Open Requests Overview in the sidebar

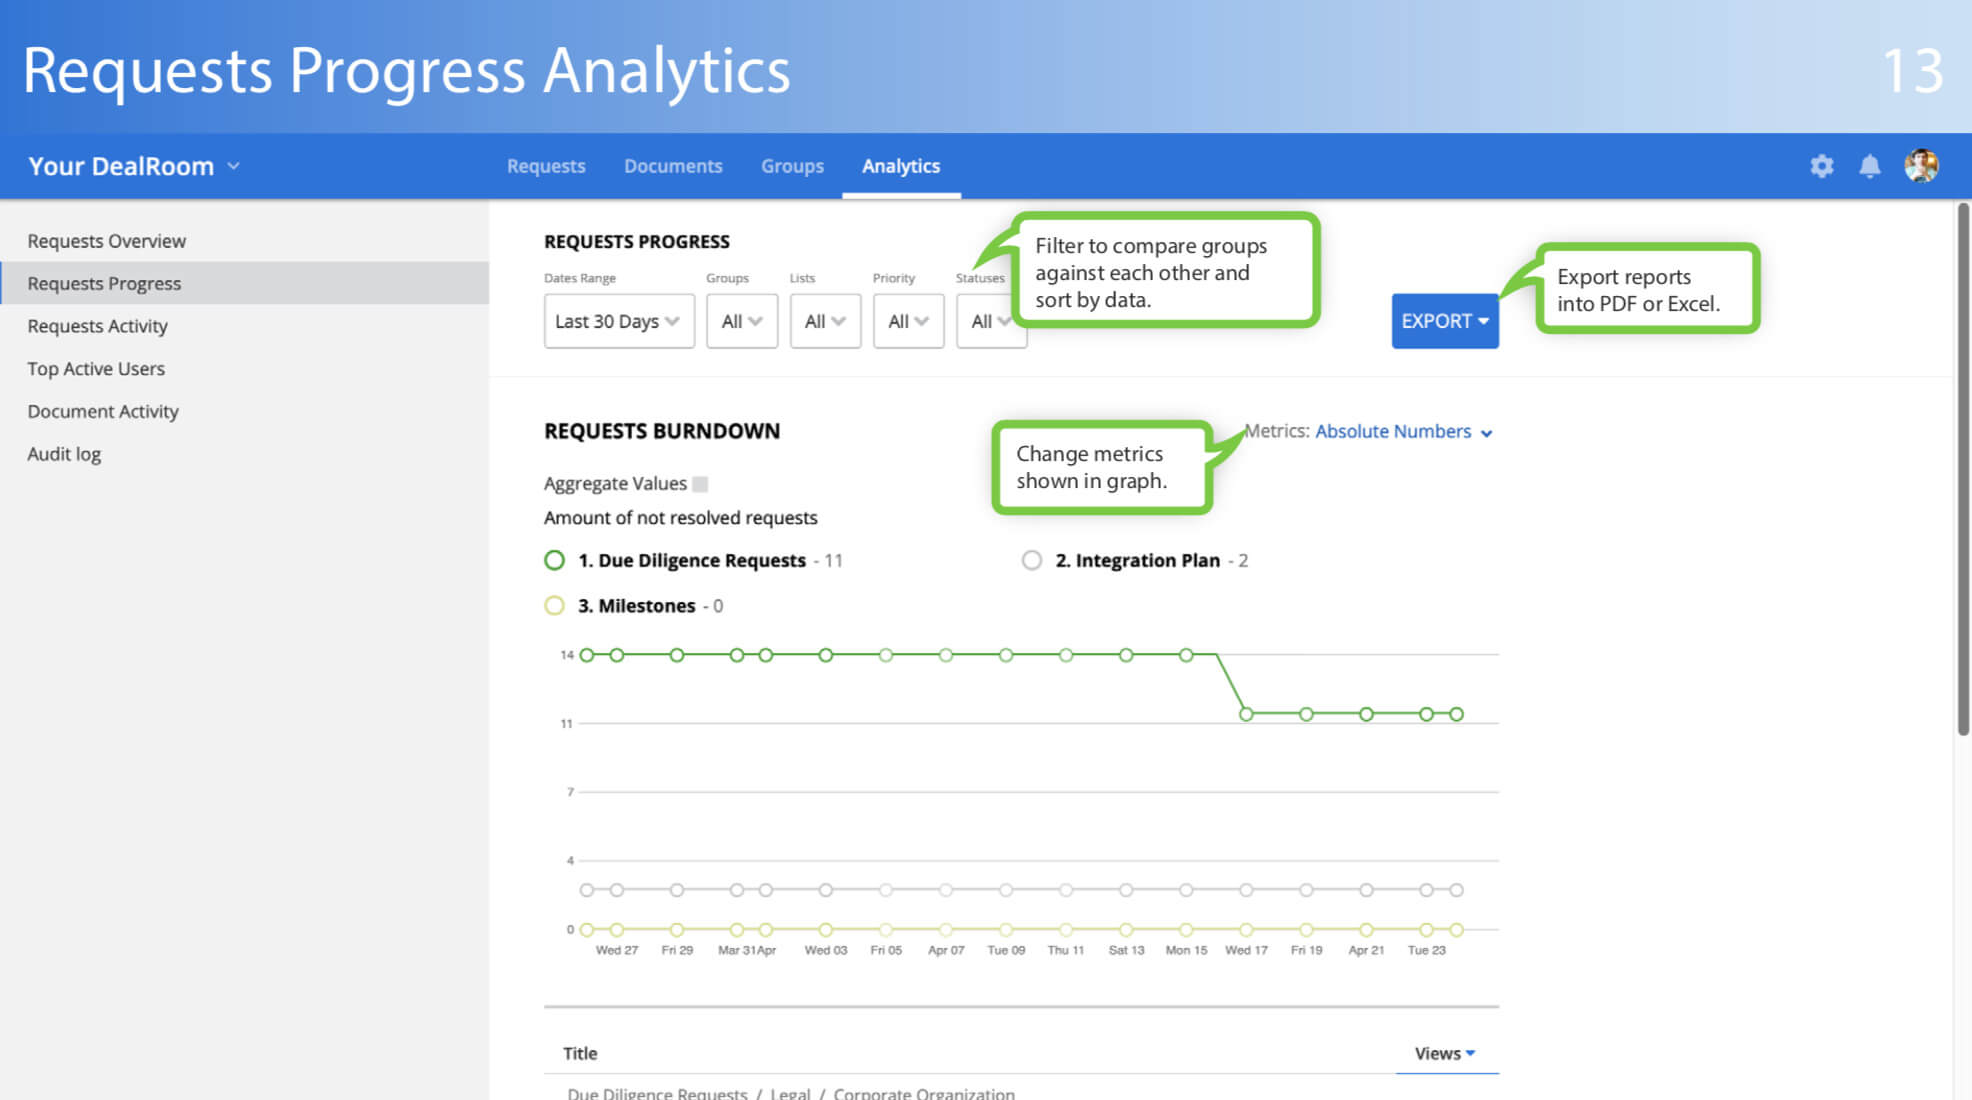[244, 241]
